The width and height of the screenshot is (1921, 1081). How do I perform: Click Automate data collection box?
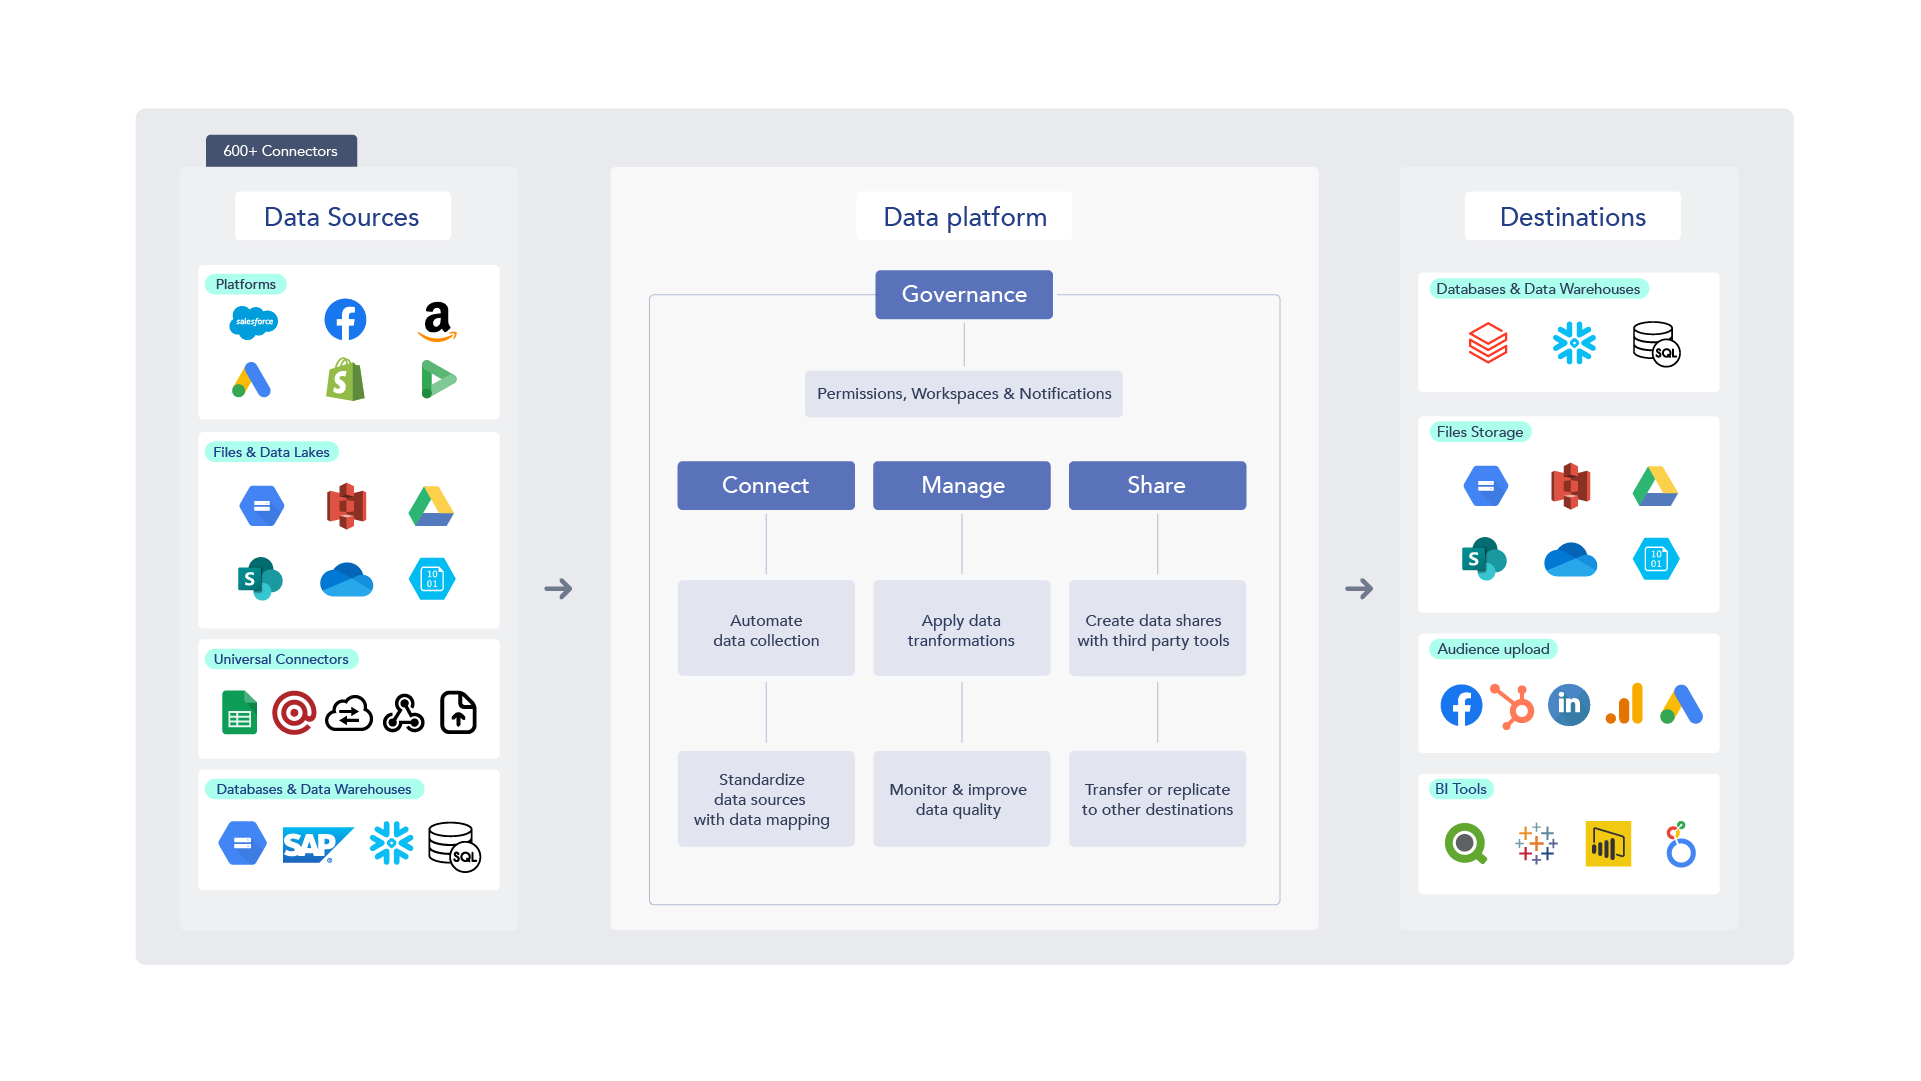766,629
